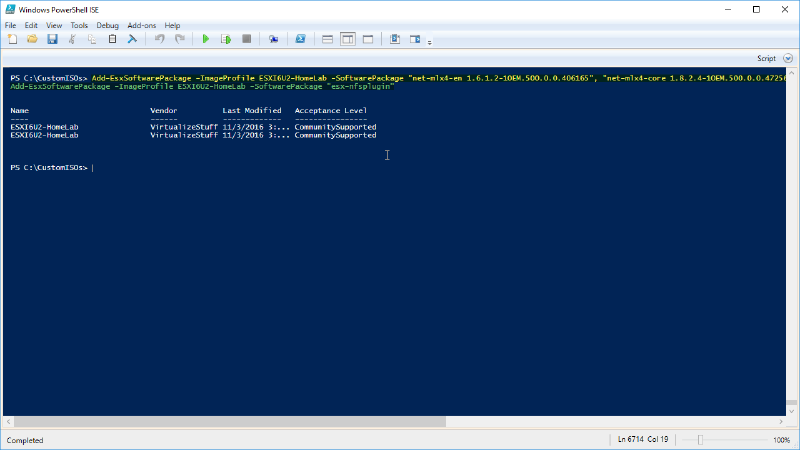The height and width of the screenshot is (450, 800).
Task: Click the vertical scrollbar up arrow
Action: pyautogui.click(x=791, y=73)
